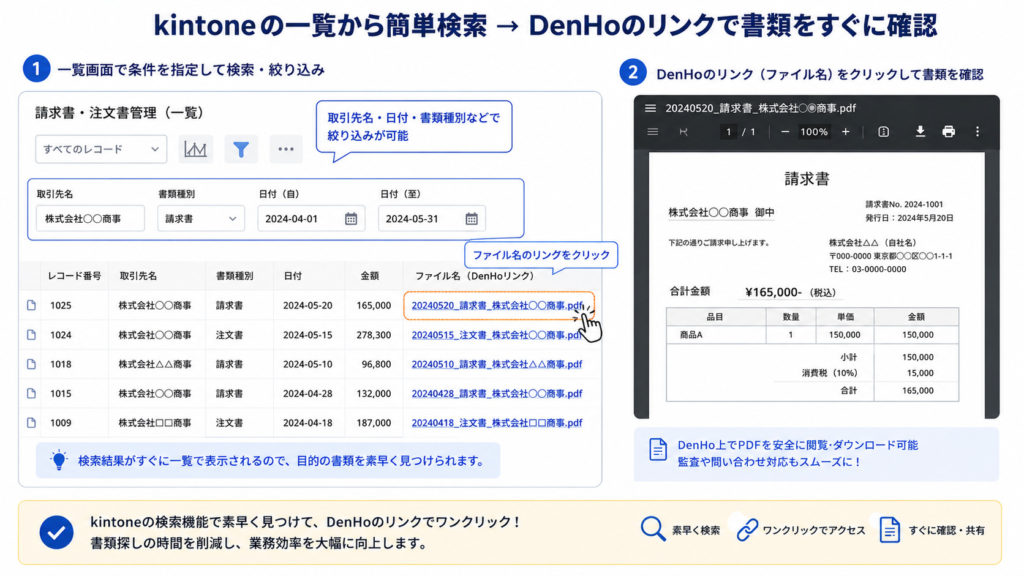Viewport: 1024px width, 576px height.
Task: Open record 1025 detail document icon
Action: [31, 305]
